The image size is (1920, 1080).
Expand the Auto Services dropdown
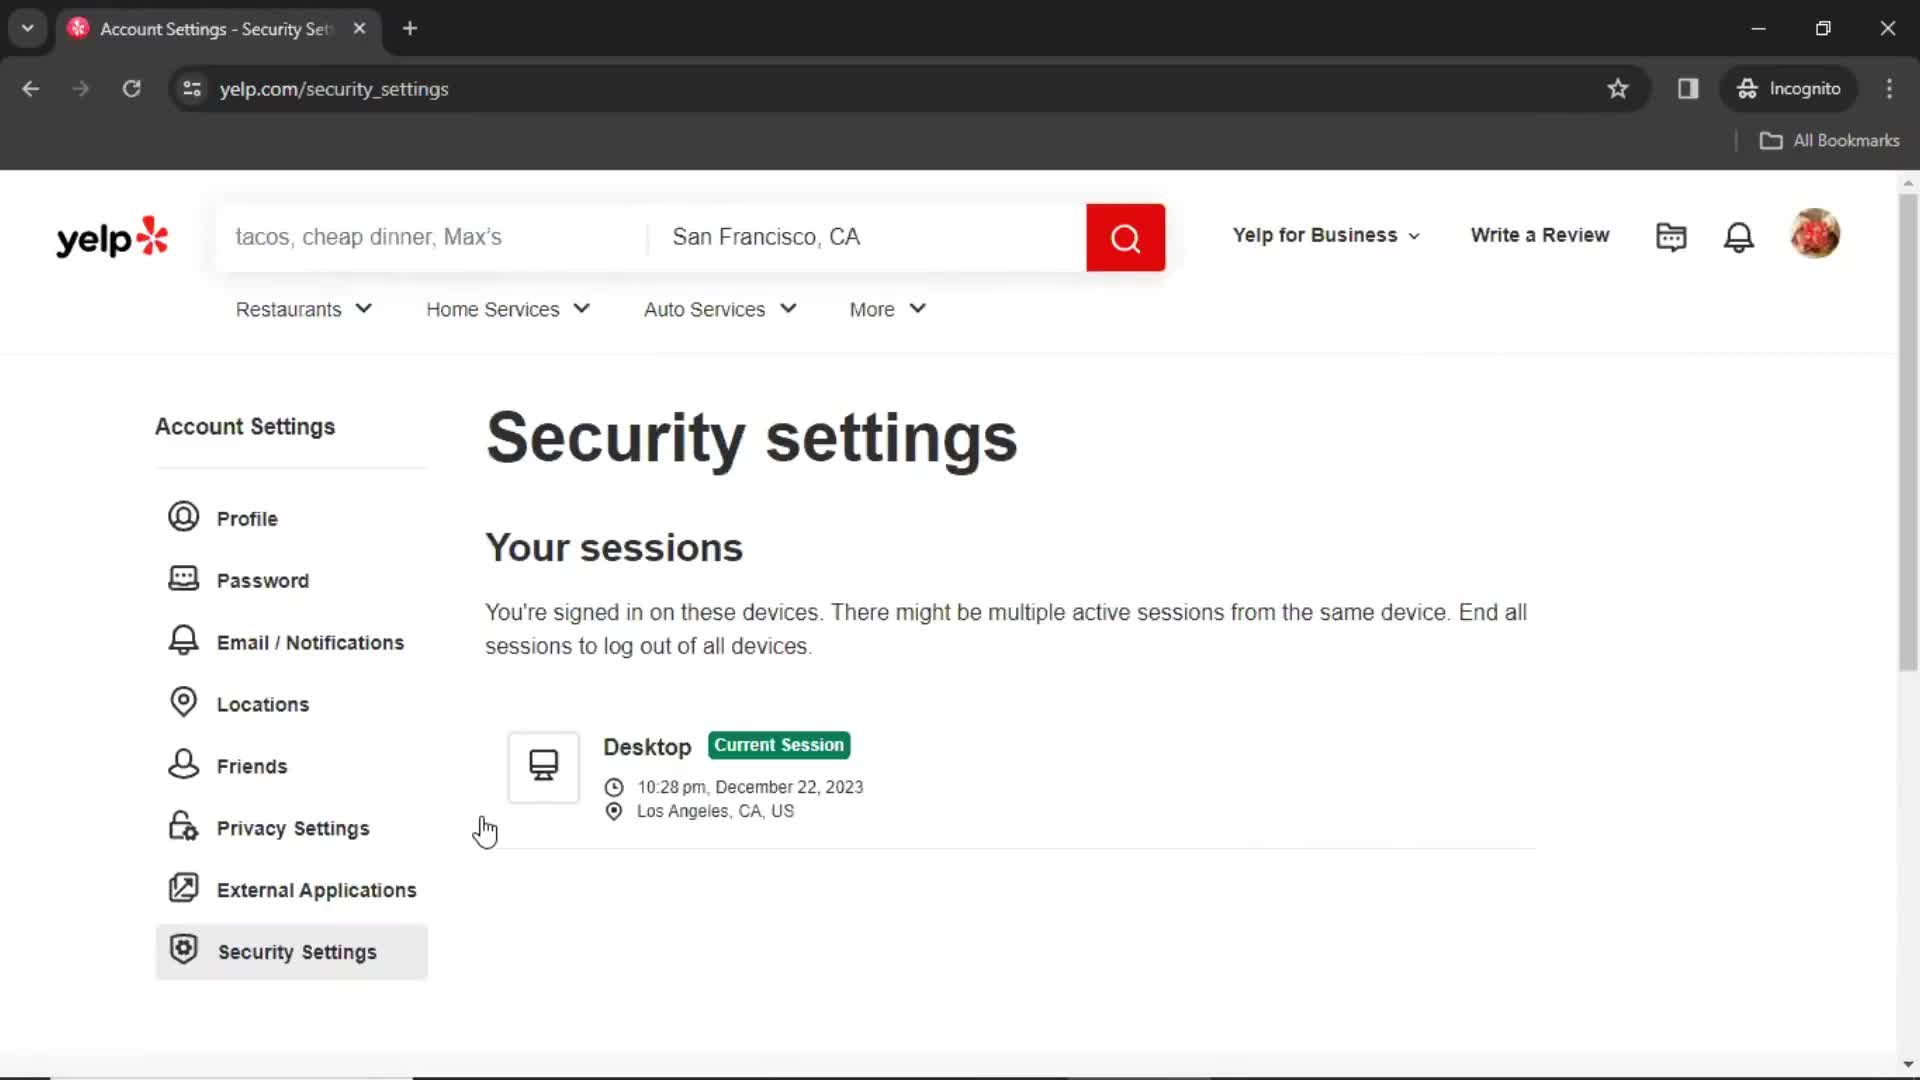pos(720,310)
